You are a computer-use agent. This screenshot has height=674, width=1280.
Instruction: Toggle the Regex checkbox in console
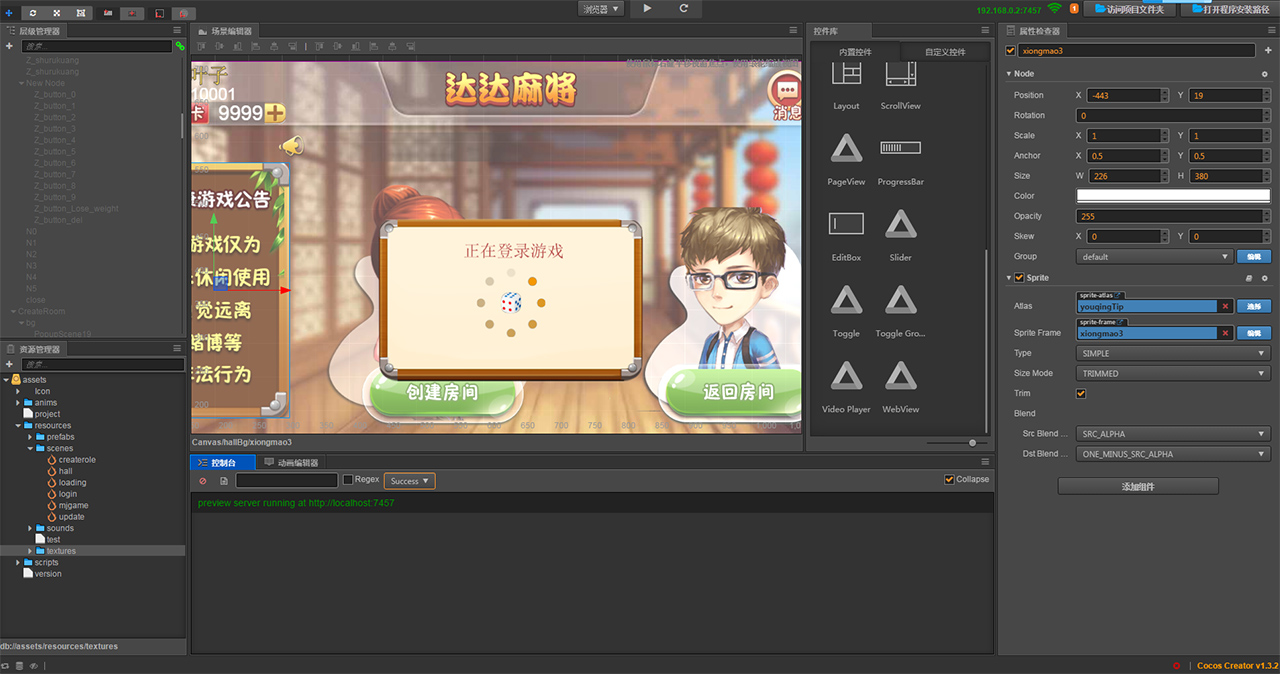tap(348, 480)
